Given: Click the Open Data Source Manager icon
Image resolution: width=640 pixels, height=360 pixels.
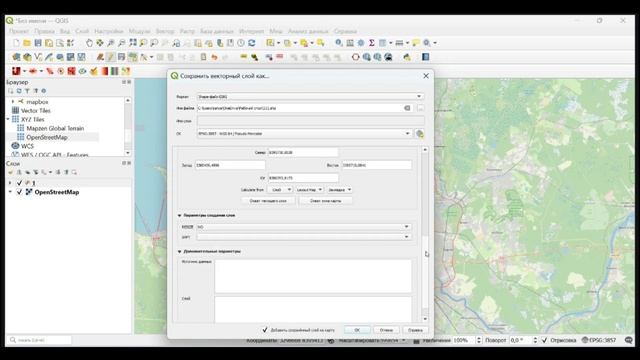Looking at the screenshot, I should pos(16,57).
